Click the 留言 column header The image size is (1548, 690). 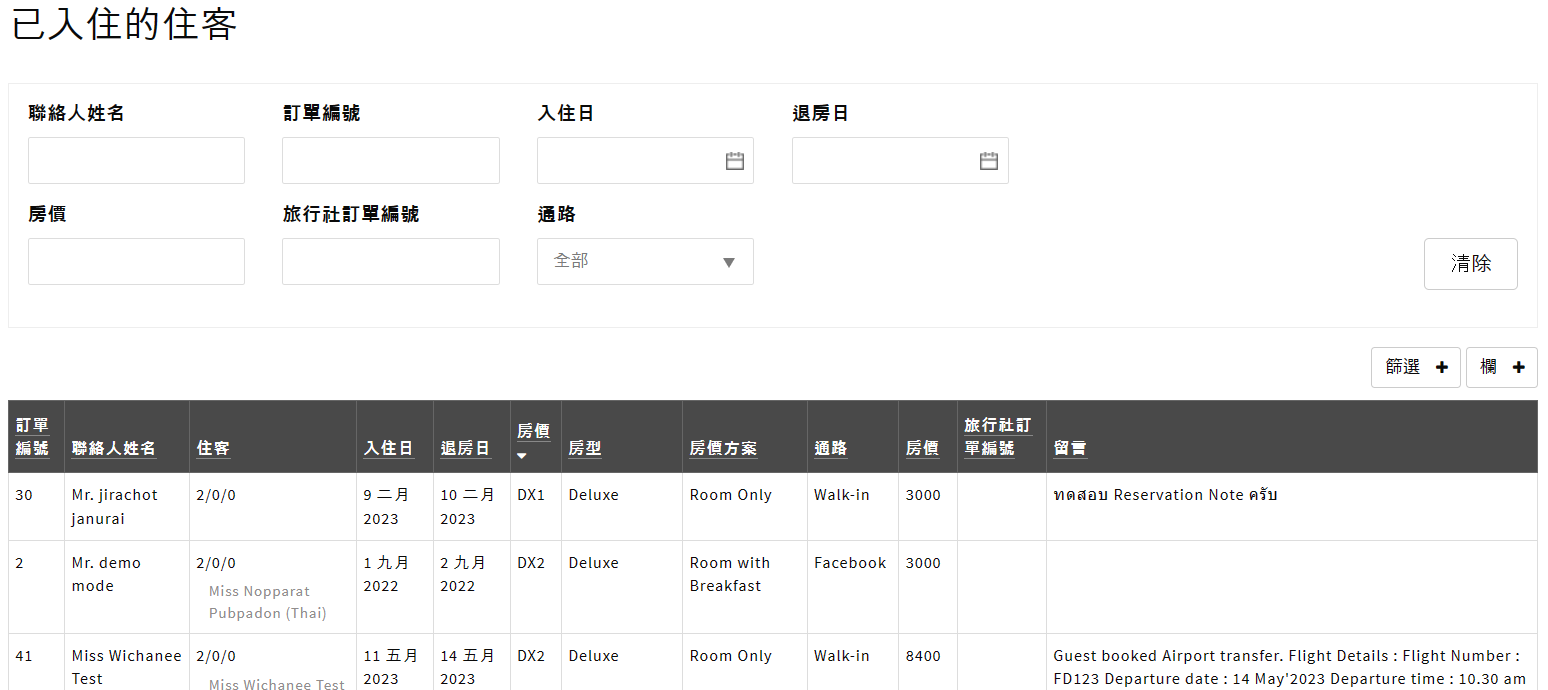coord(1070,448)
